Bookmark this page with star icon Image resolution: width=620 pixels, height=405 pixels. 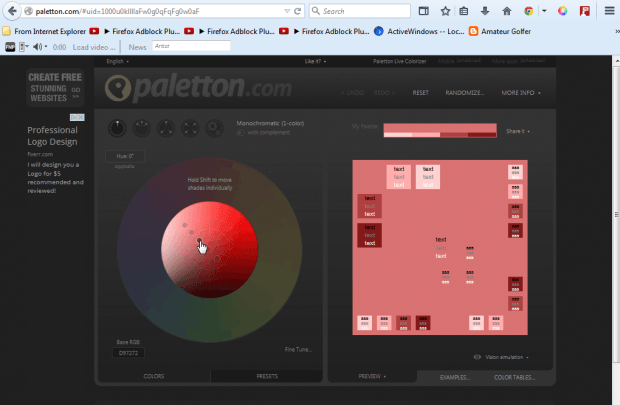click(445, 11)
